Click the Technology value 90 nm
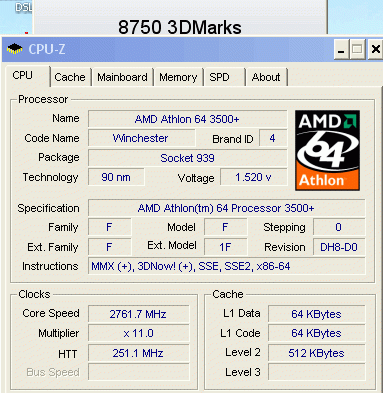Viewport: 383px width, 393px height. coord(116,177)
